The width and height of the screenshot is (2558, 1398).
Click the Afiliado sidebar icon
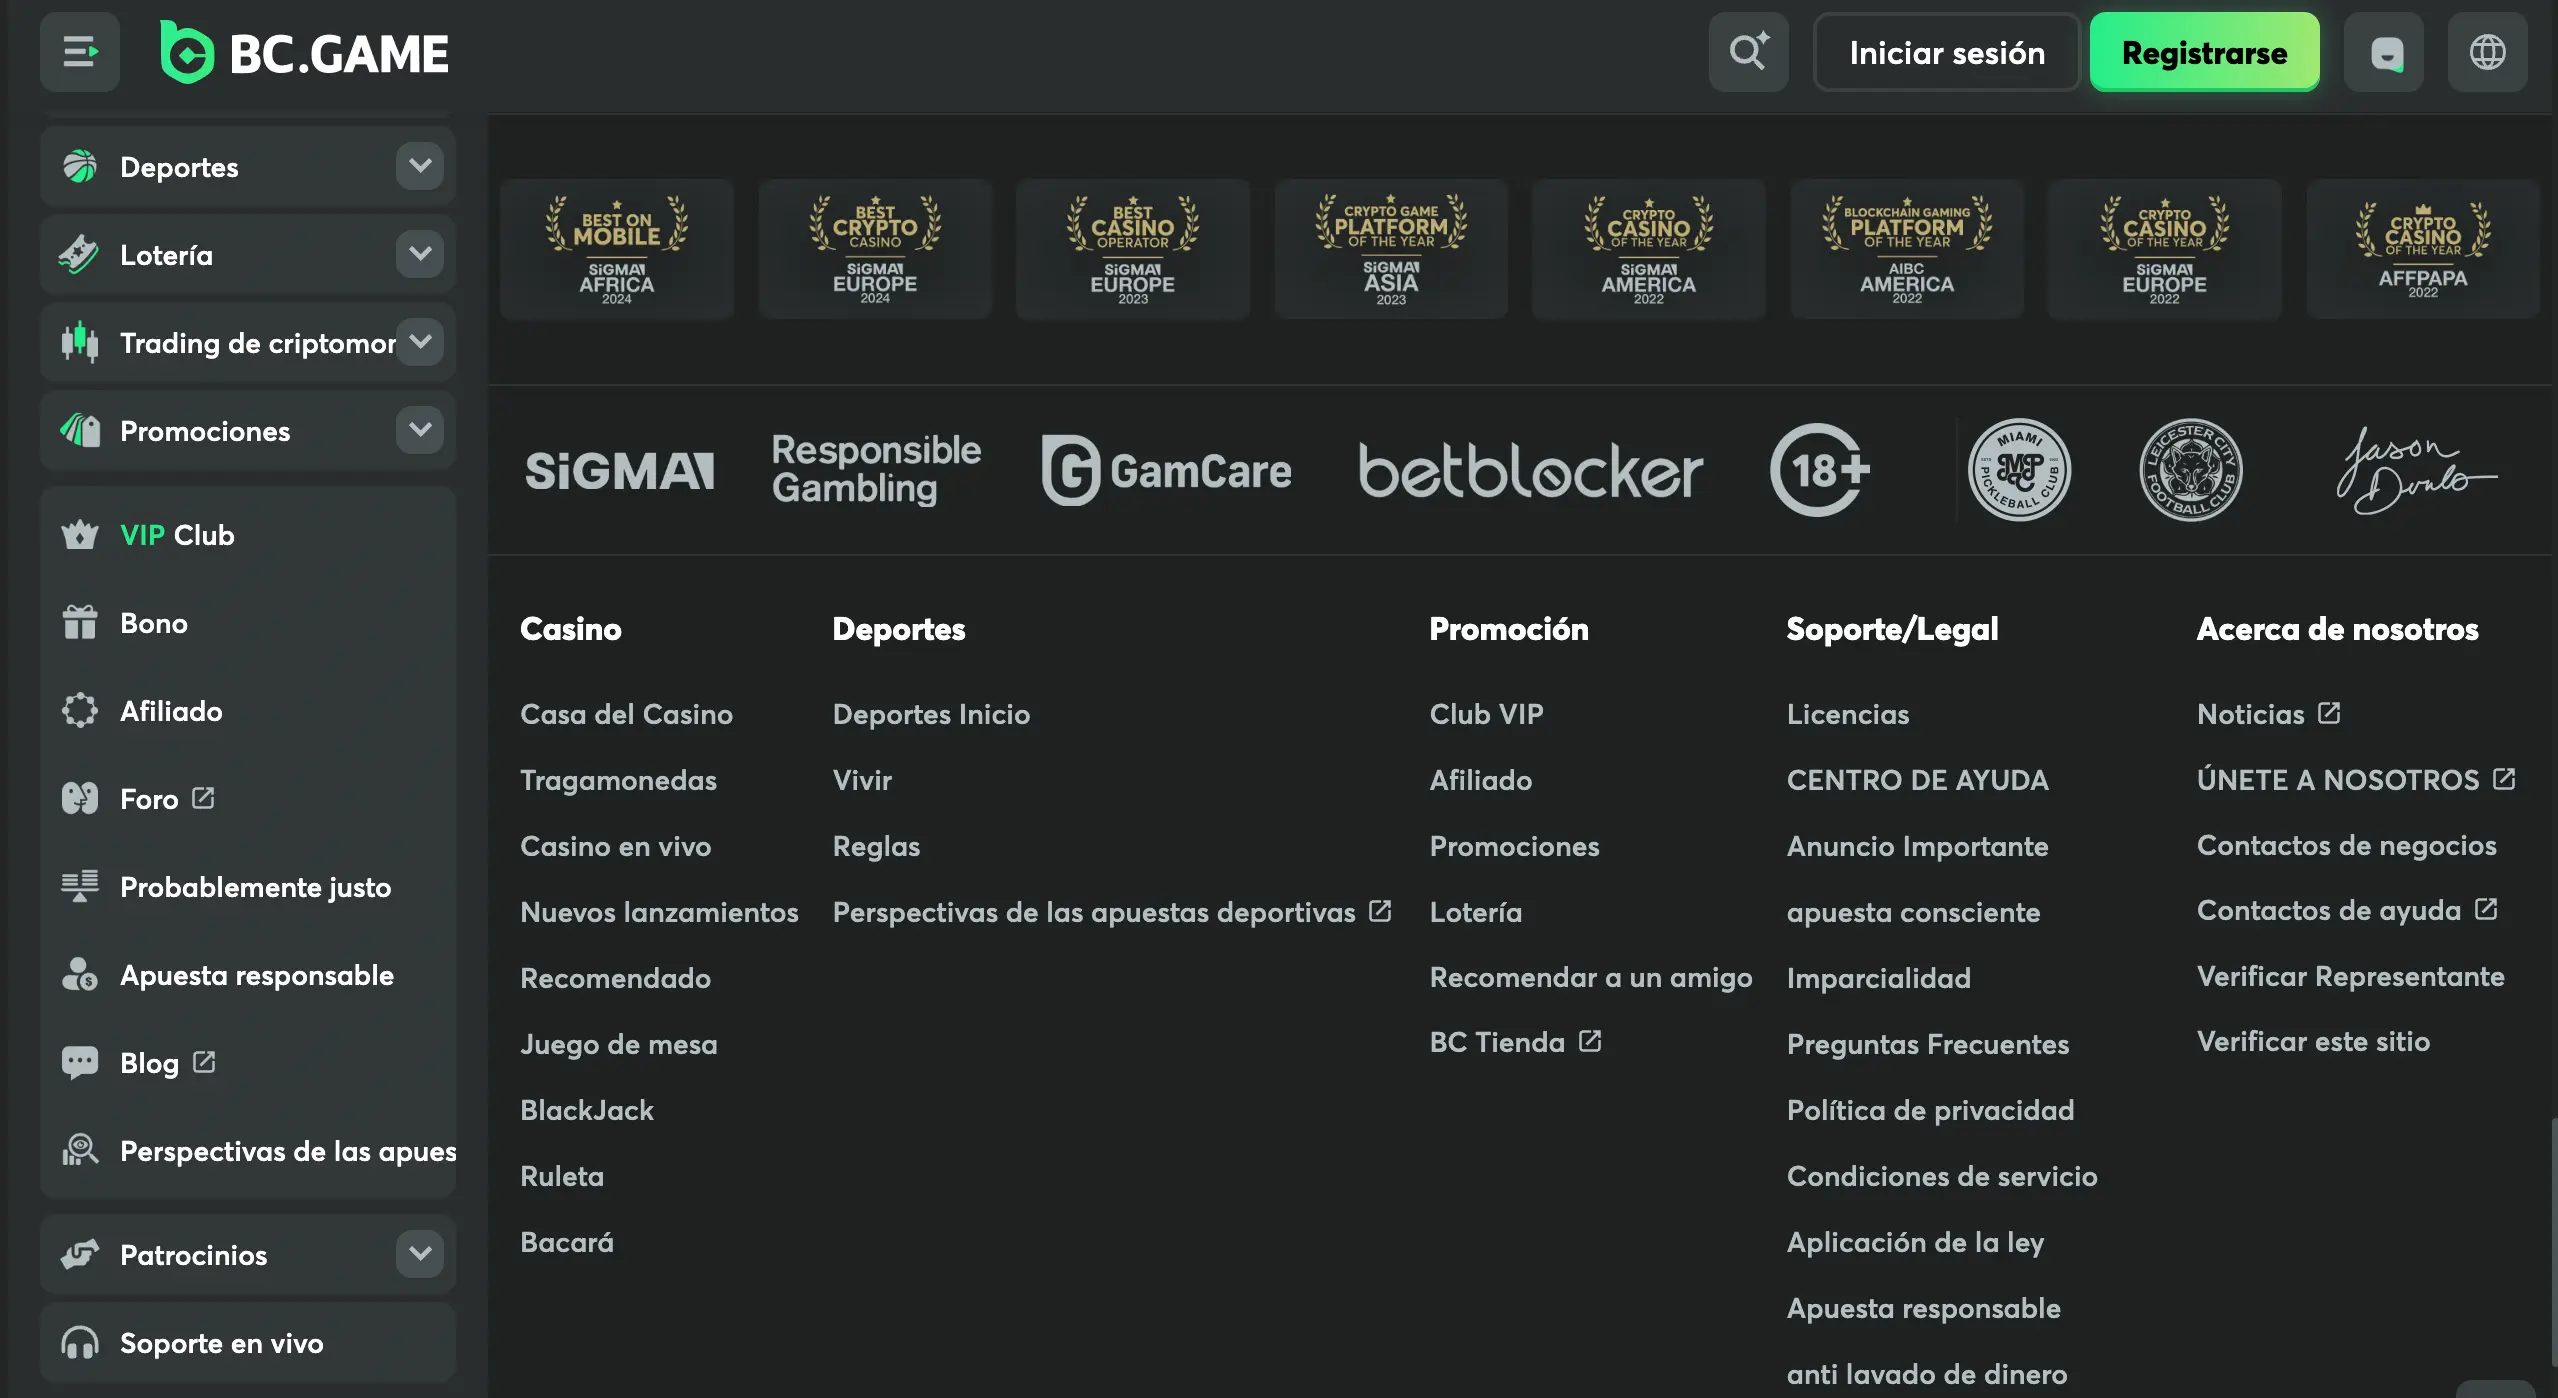80,710
